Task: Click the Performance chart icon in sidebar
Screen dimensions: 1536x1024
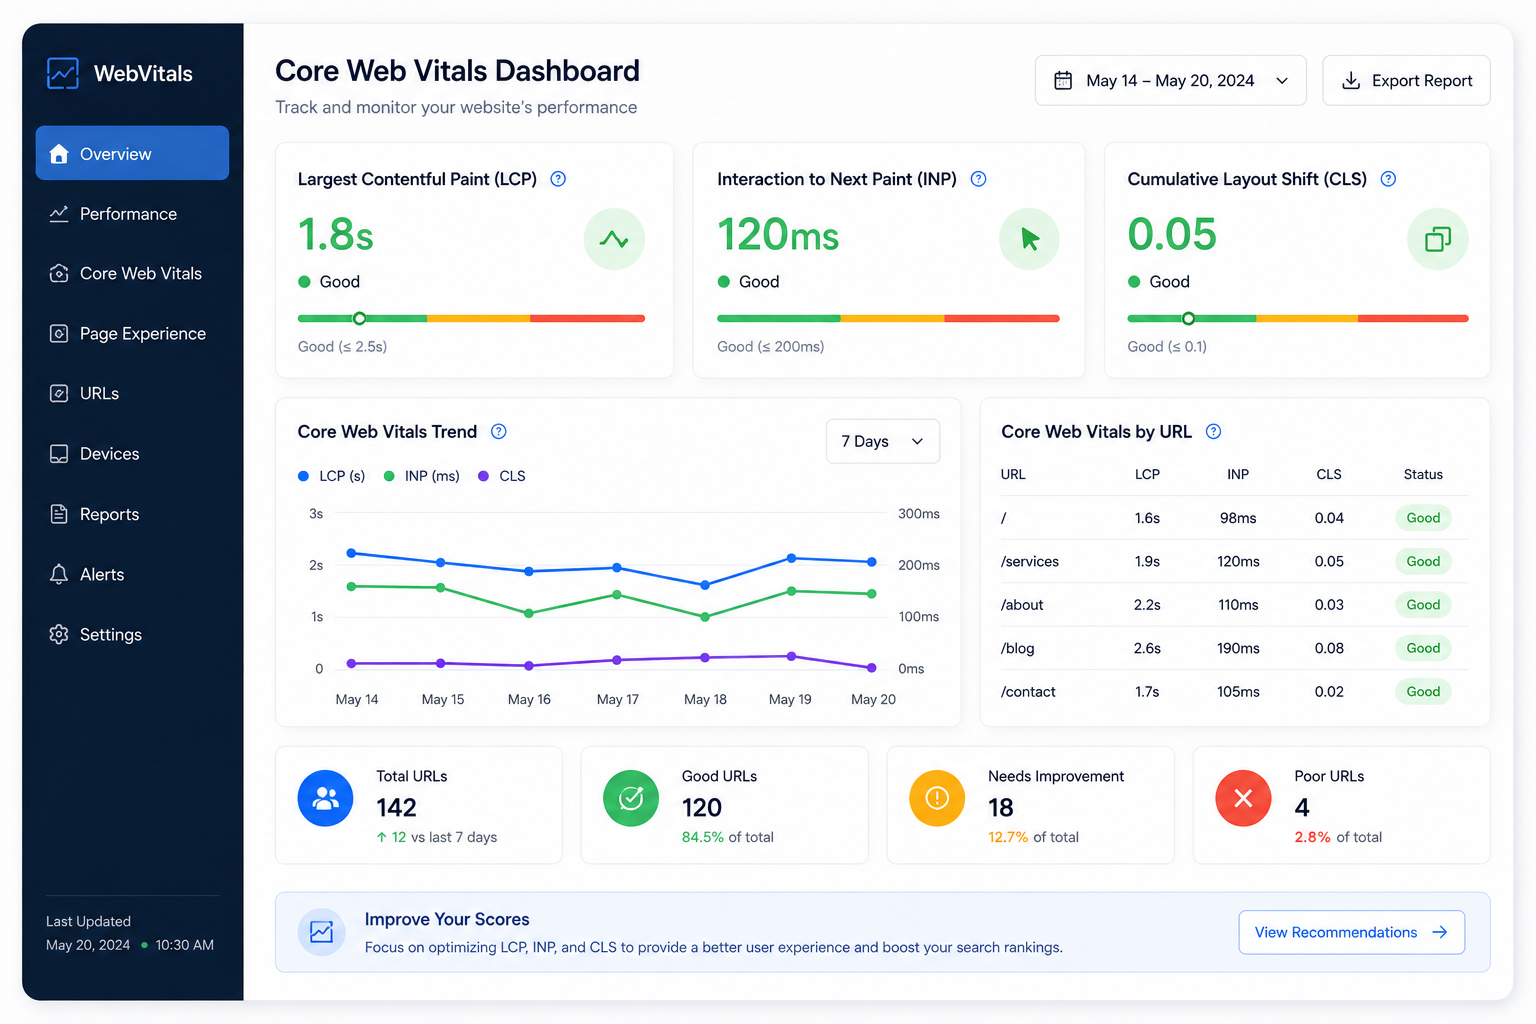Action: (59, 214)
